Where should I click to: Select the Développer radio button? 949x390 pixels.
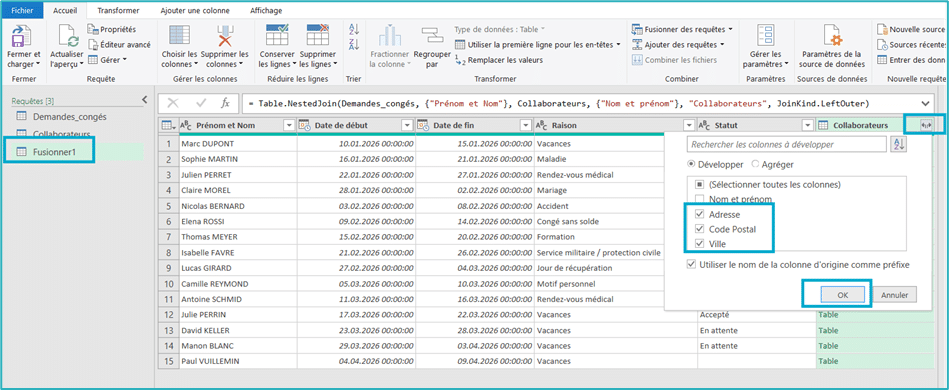click(x=691, y=164)
